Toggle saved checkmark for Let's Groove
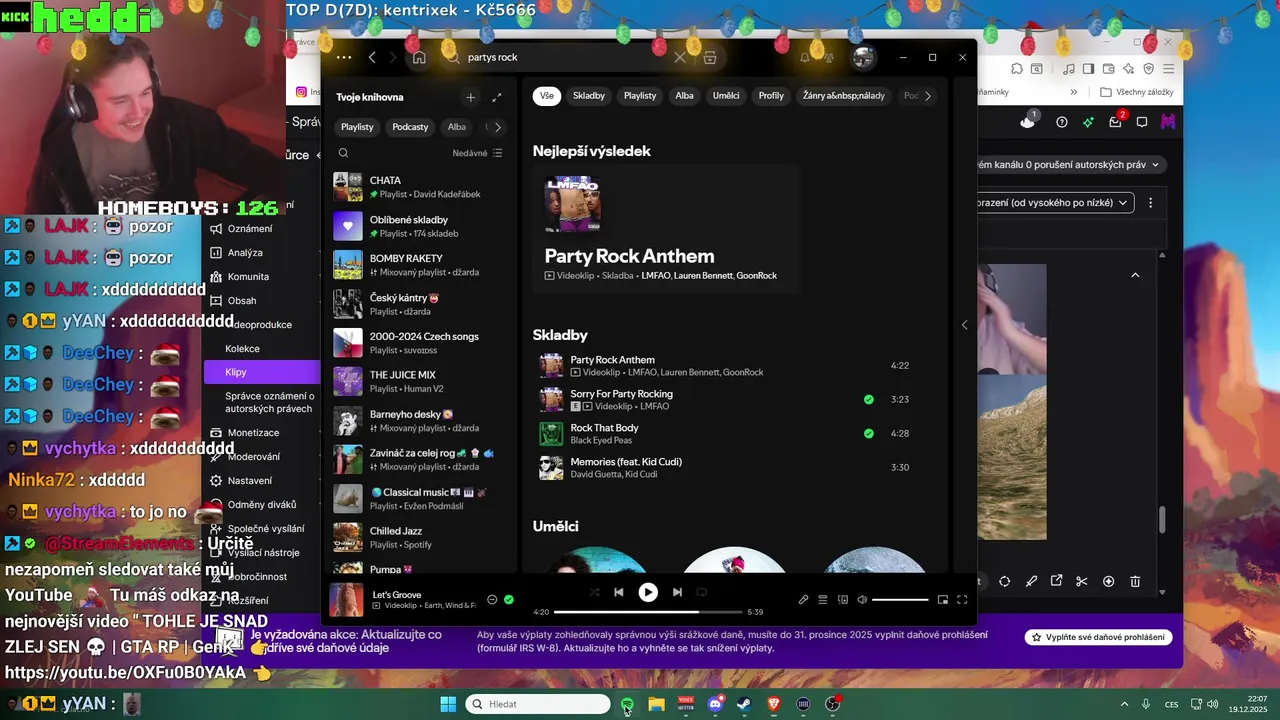This screenshot has width=1280, height=720. [x=509, y=600]
